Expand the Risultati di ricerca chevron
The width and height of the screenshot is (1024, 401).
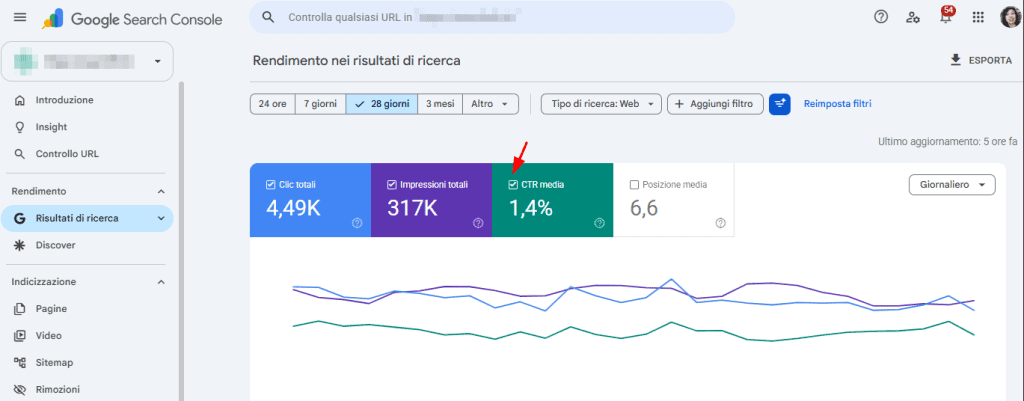(161, 218)
